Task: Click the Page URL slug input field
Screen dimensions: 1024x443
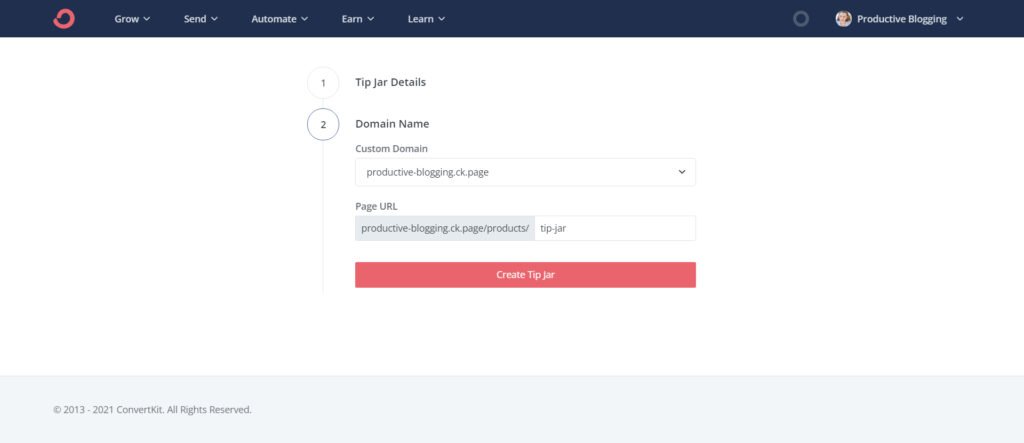Action: [615, 229]
